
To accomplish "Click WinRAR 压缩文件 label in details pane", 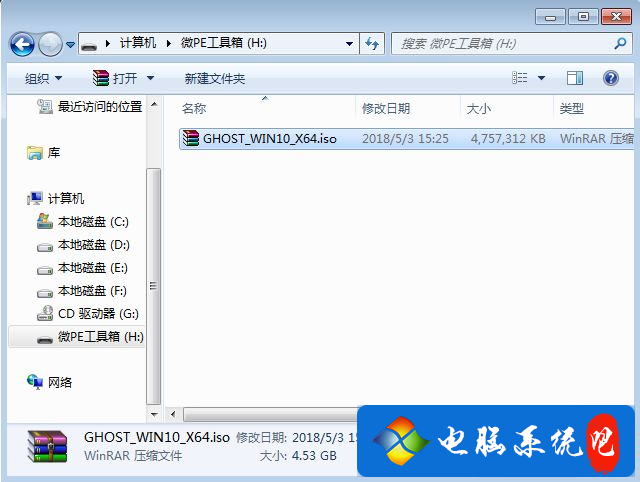I will point(133,455).
